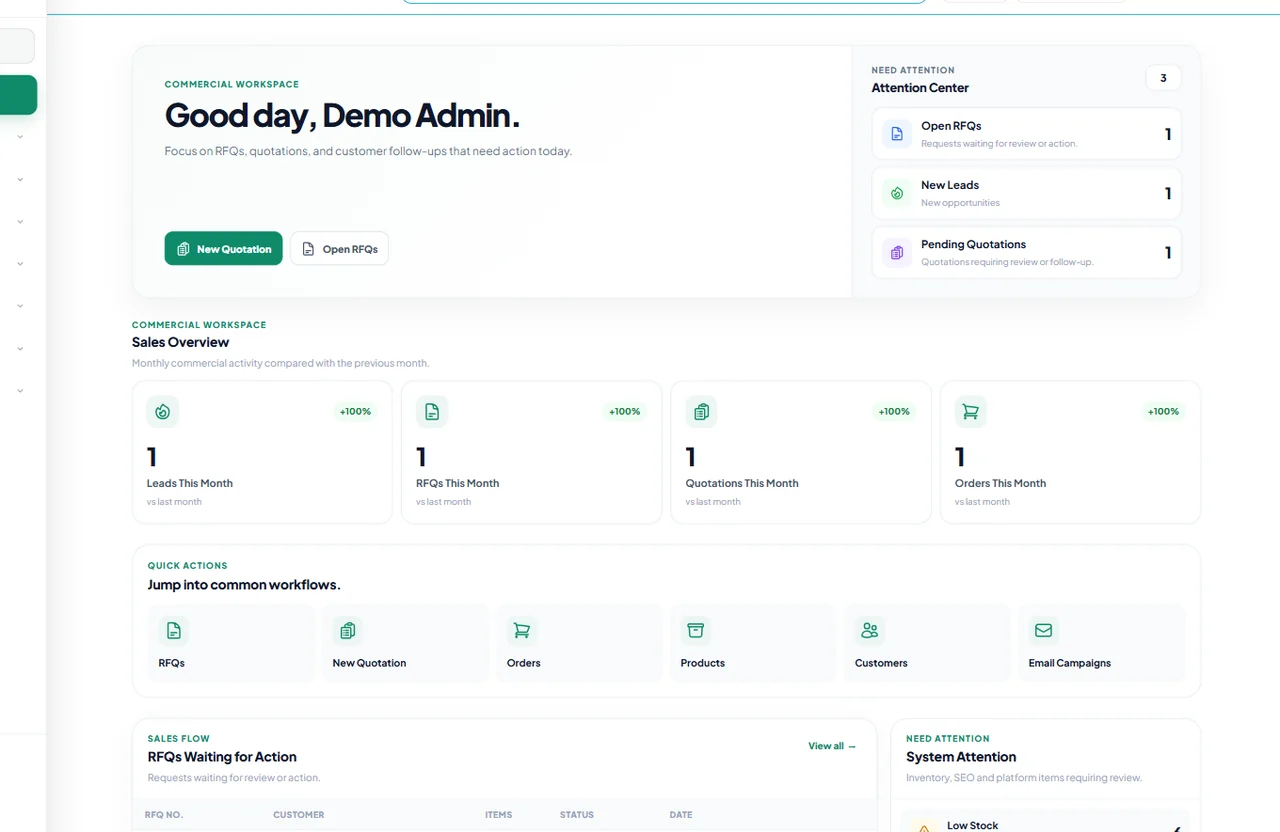Viewport: 1280px width, 832px height.
Task: Click the +100% badge on Quotations This Month card
Action: (x=894, y=411)
